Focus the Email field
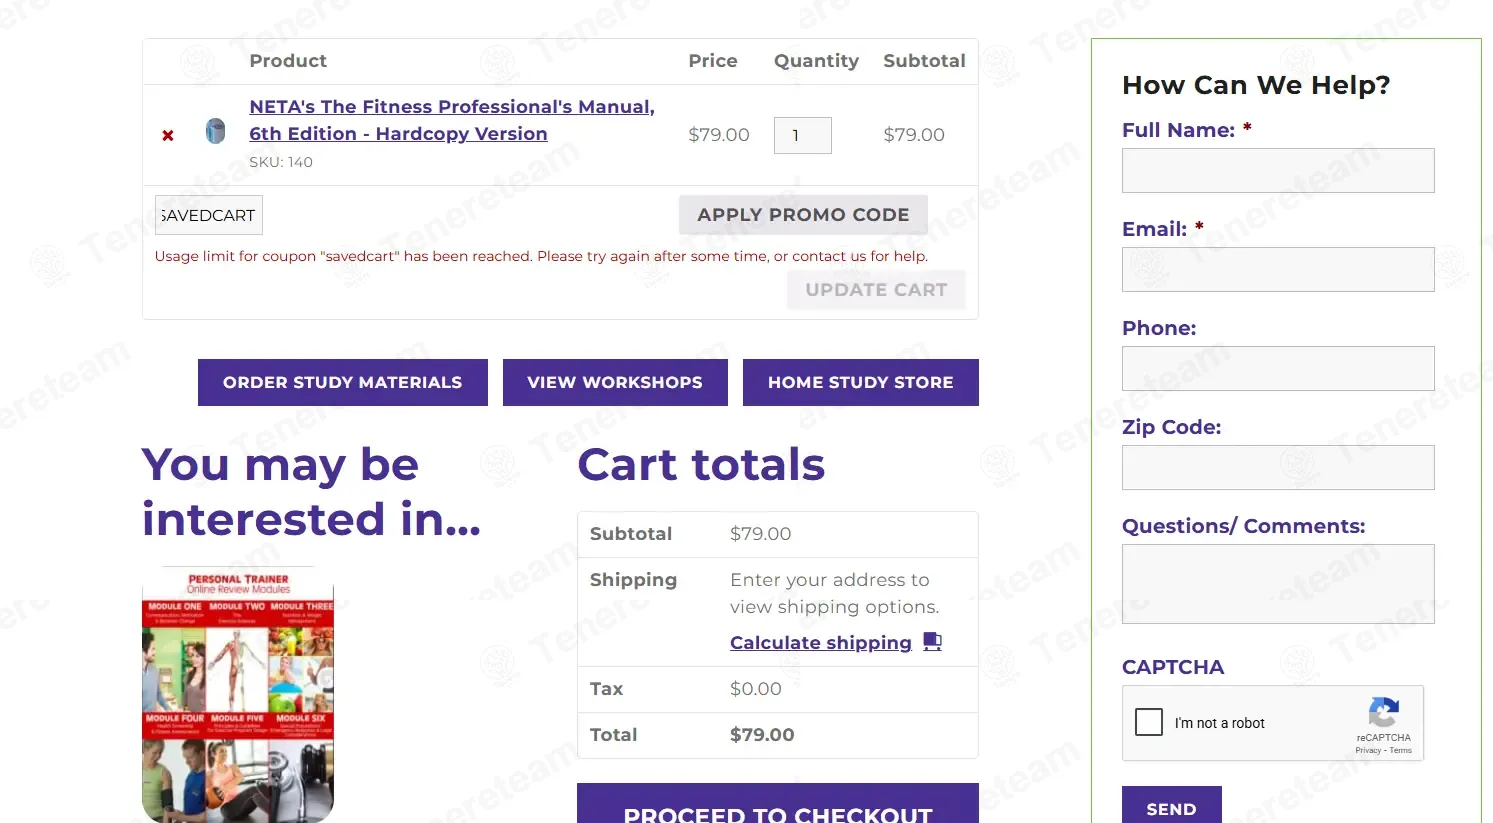 (1278, 270)
